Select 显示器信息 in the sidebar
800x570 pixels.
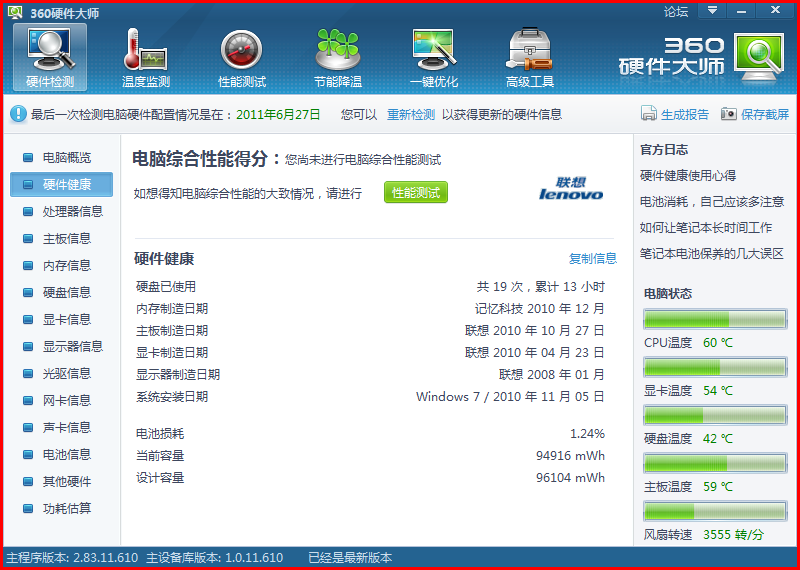coord(61,347)
